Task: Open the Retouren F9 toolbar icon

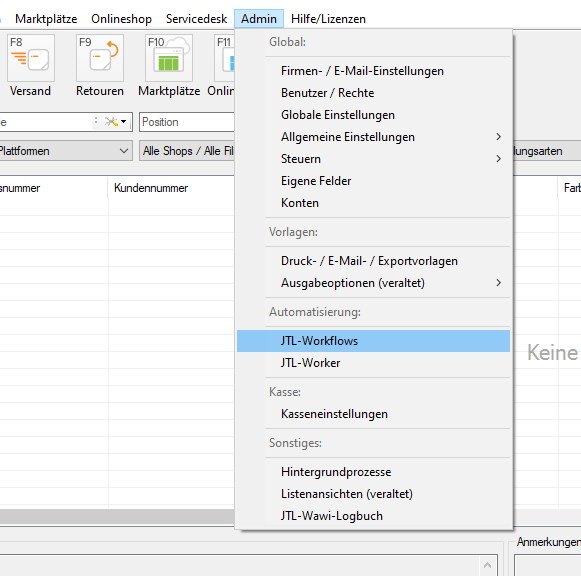Action: click(100, 58)
